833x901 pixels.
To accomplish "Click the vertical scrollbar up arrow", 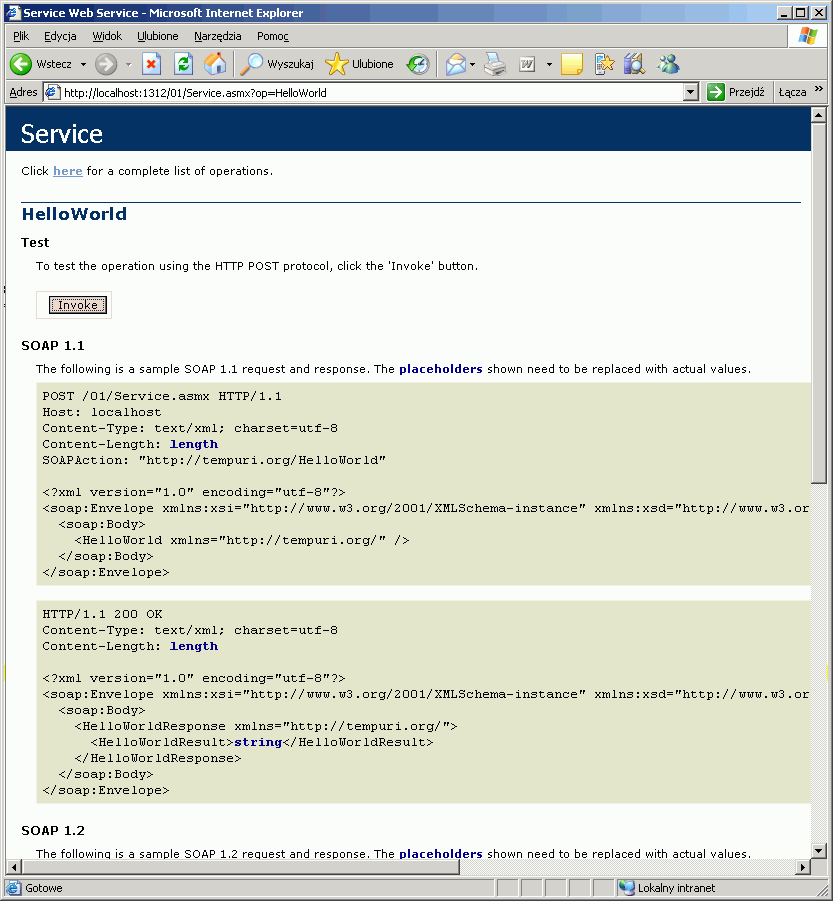I will pyautogui.click(x=819, y=115).
